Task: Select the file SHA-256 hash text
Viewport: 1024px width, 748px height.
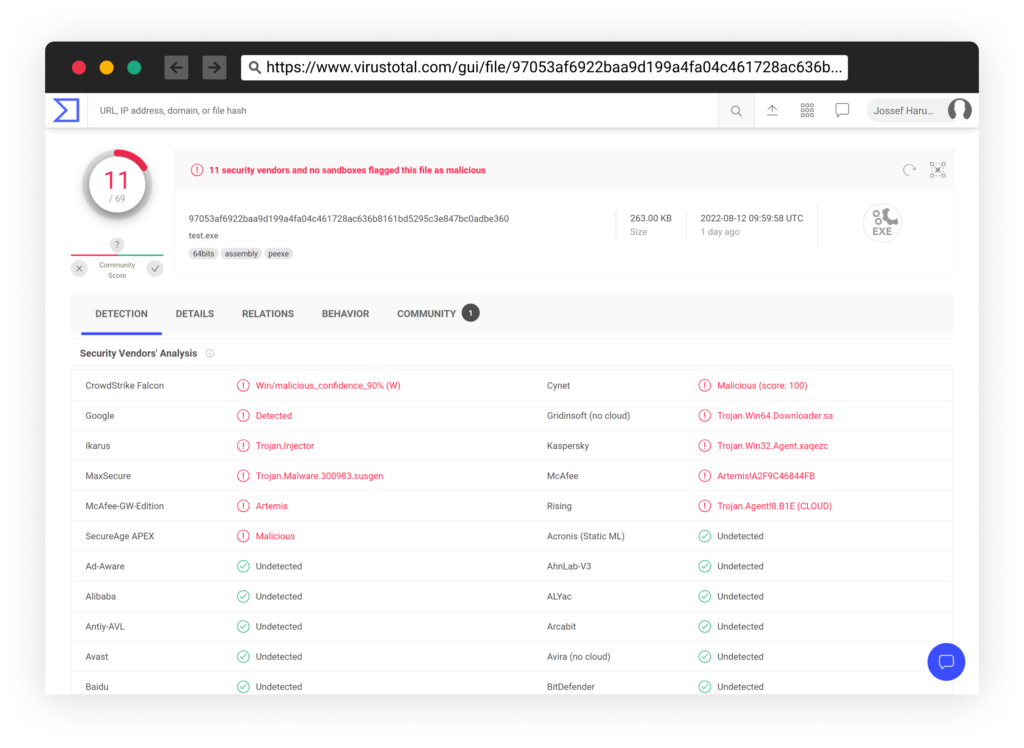Action: click(349, 219)
